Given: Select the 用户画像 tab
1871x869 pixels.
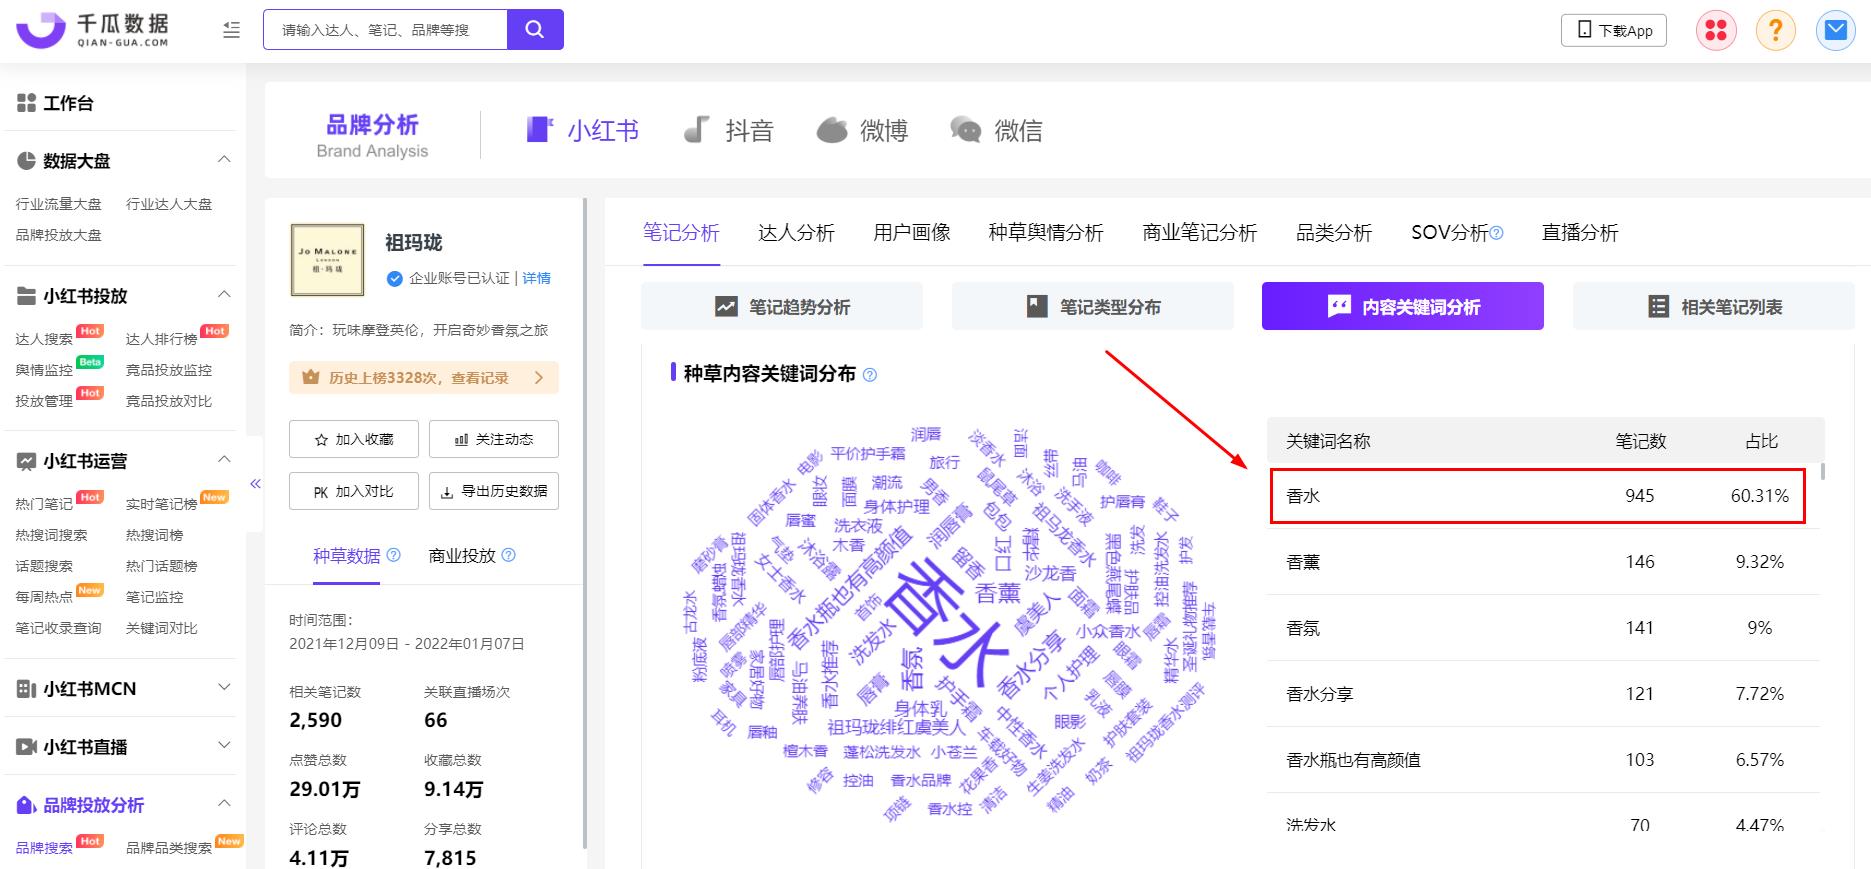Looking at the screenshot, I should click(x=911, y=232).
